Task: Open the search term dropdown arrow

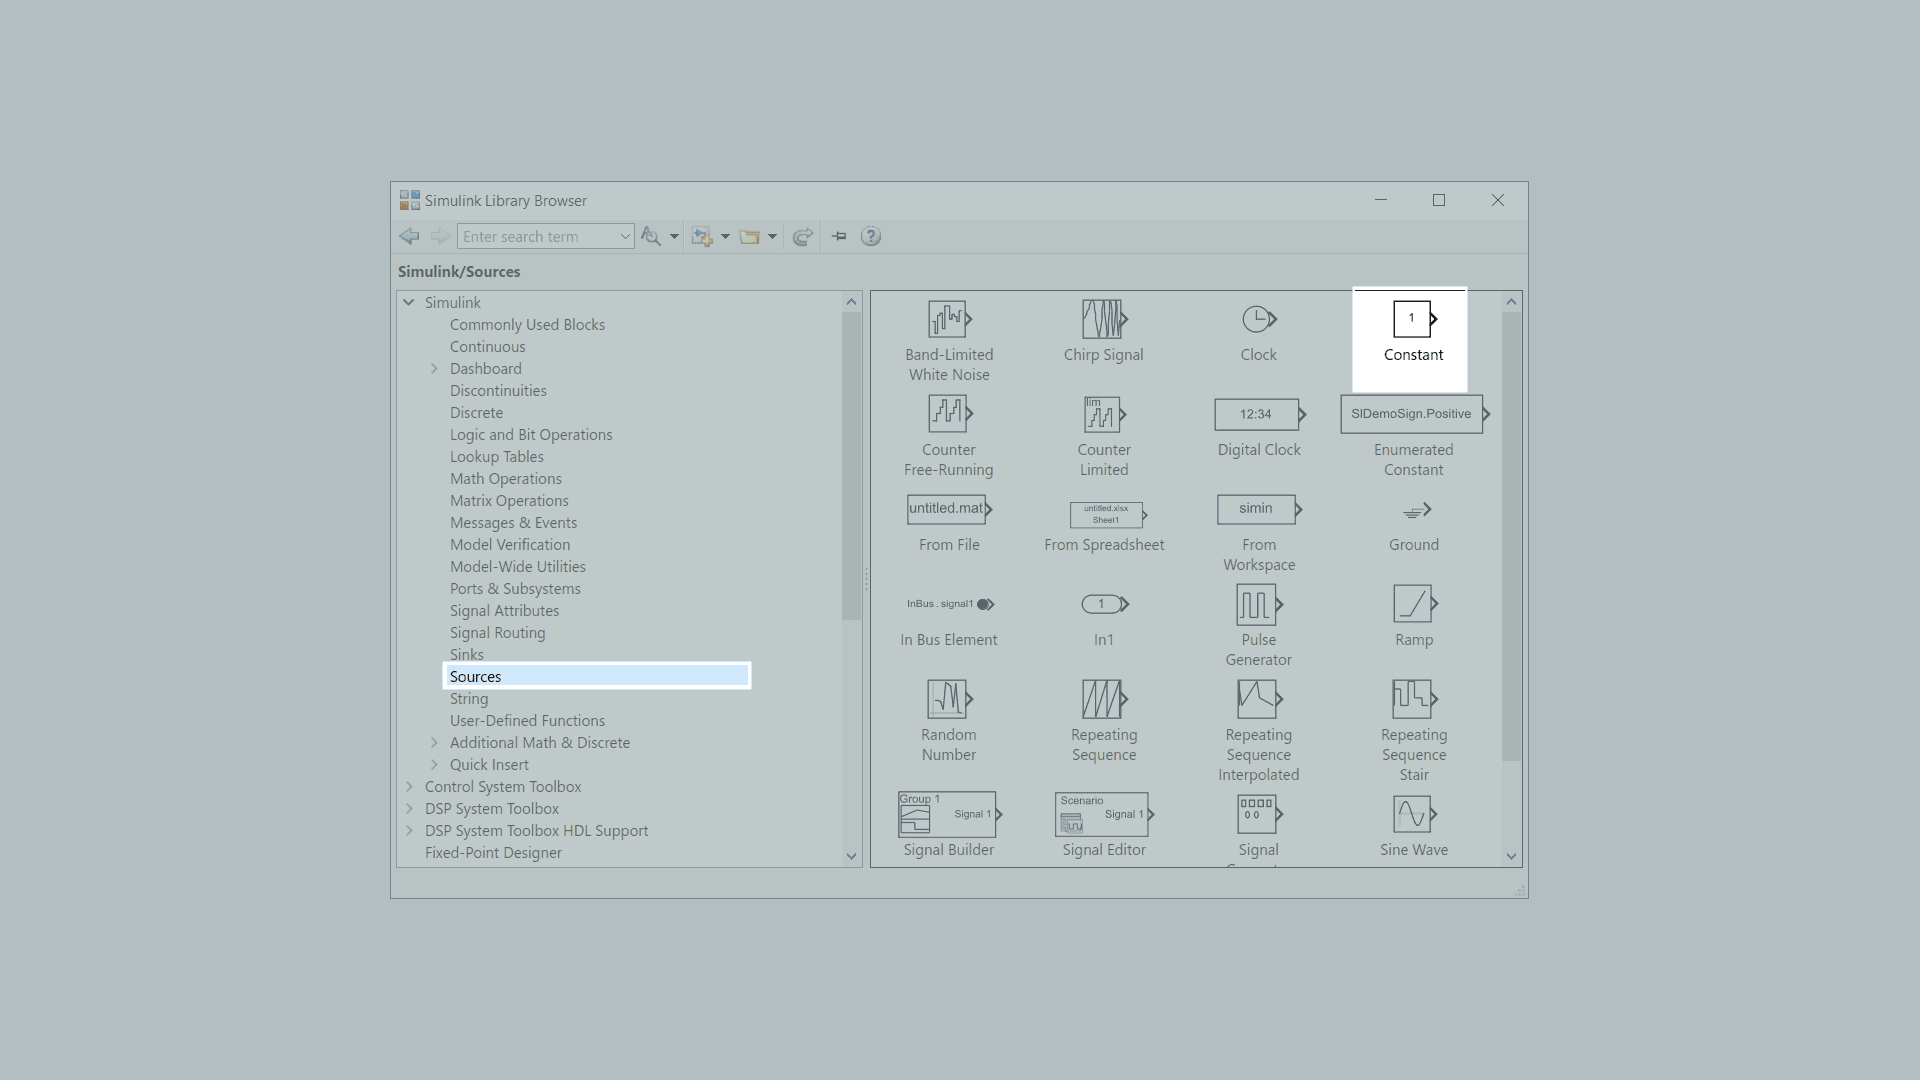Action: tap(625, 237)
